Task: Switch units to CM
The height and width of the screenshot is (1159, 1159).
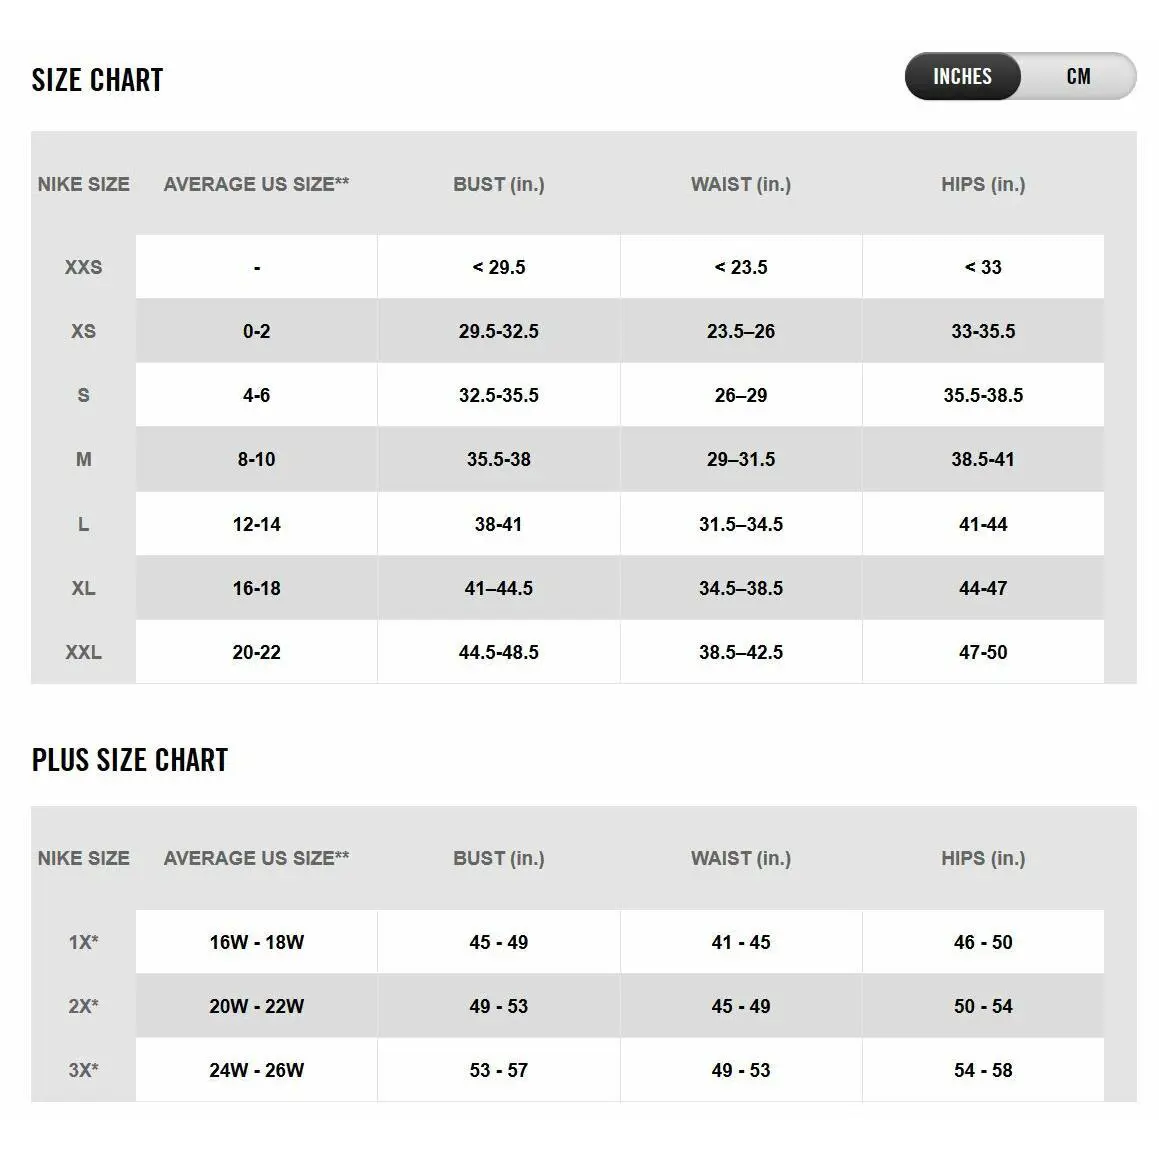Action: click(1078, 76)
